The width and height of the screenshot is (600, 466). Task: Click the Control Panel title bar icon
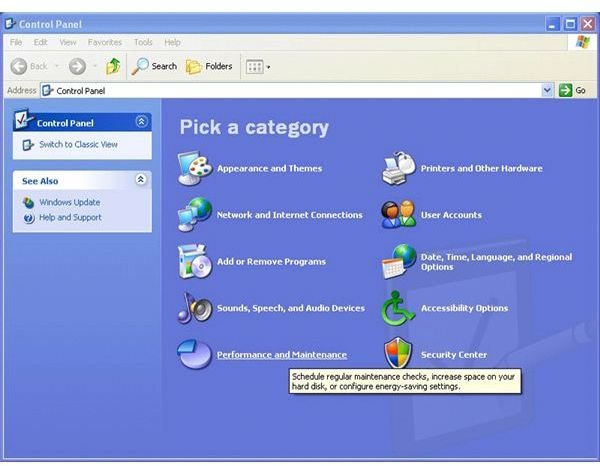[10, 24]
